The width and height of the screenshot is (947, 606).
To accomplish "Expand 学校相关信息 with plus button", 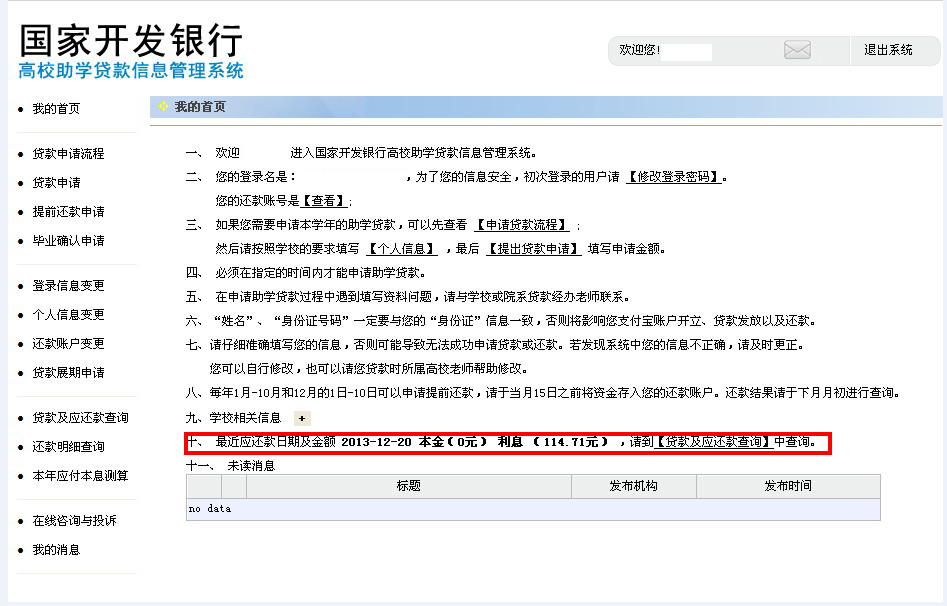I will 302,418.
